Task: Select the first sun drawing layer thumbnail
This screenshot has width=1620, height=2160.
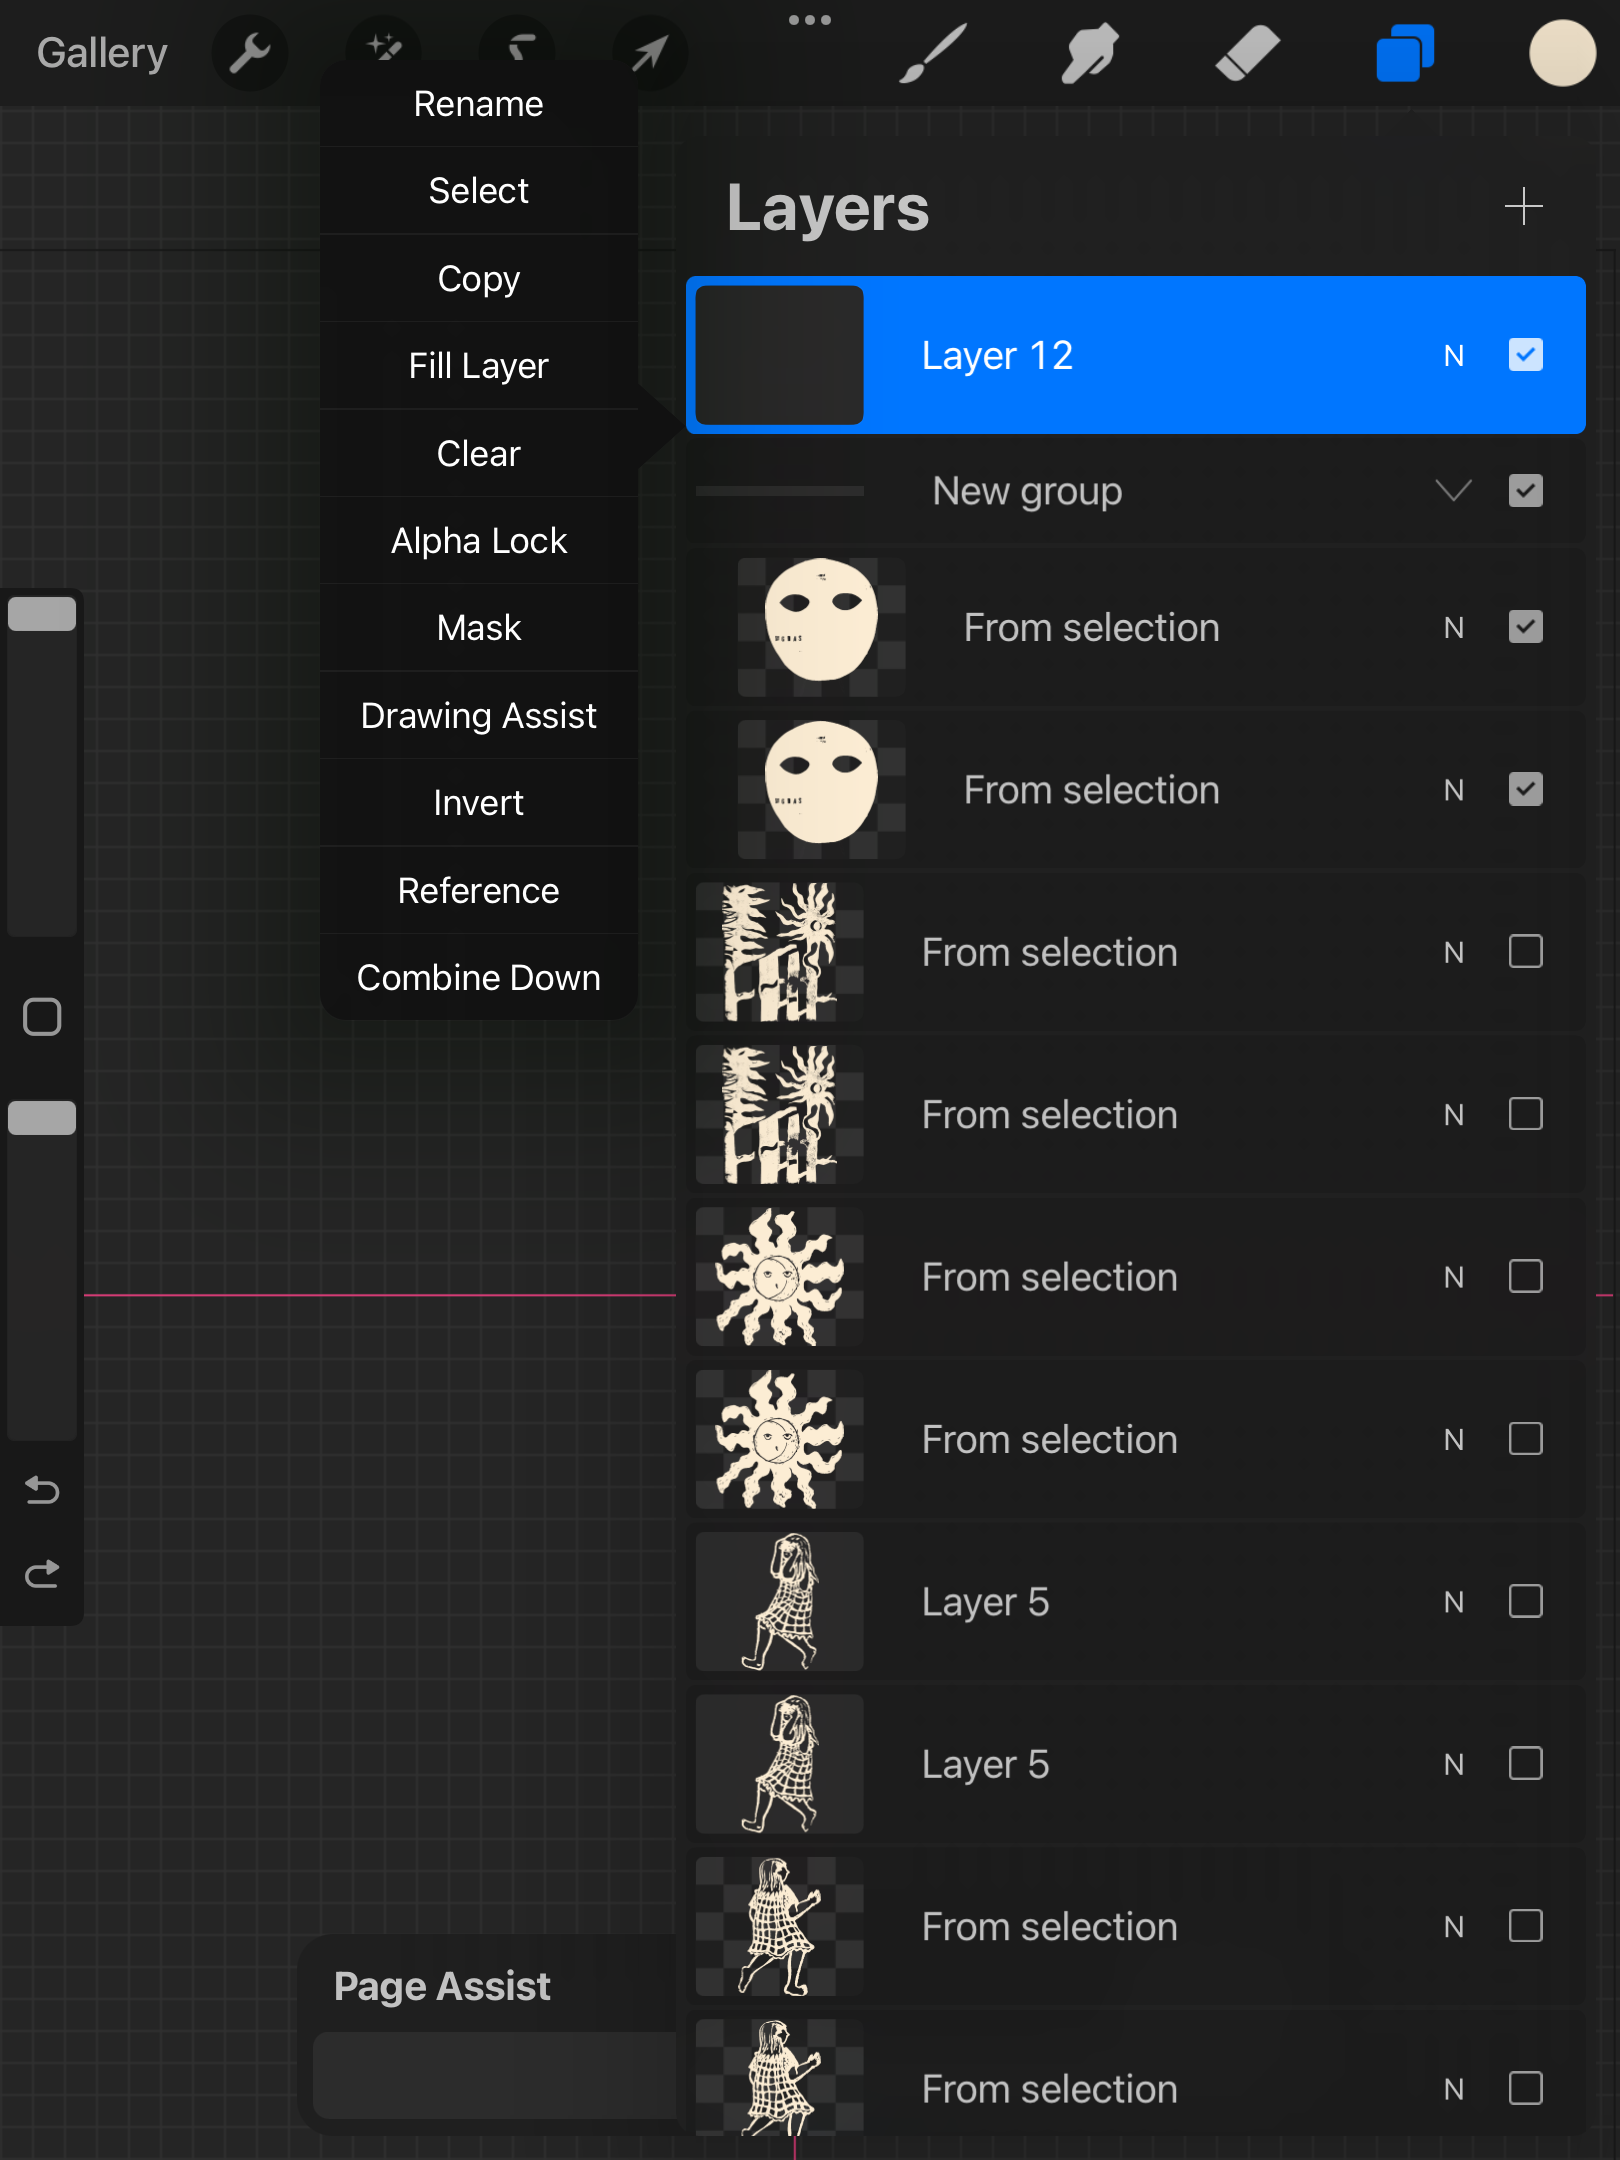Action: 780,1277
